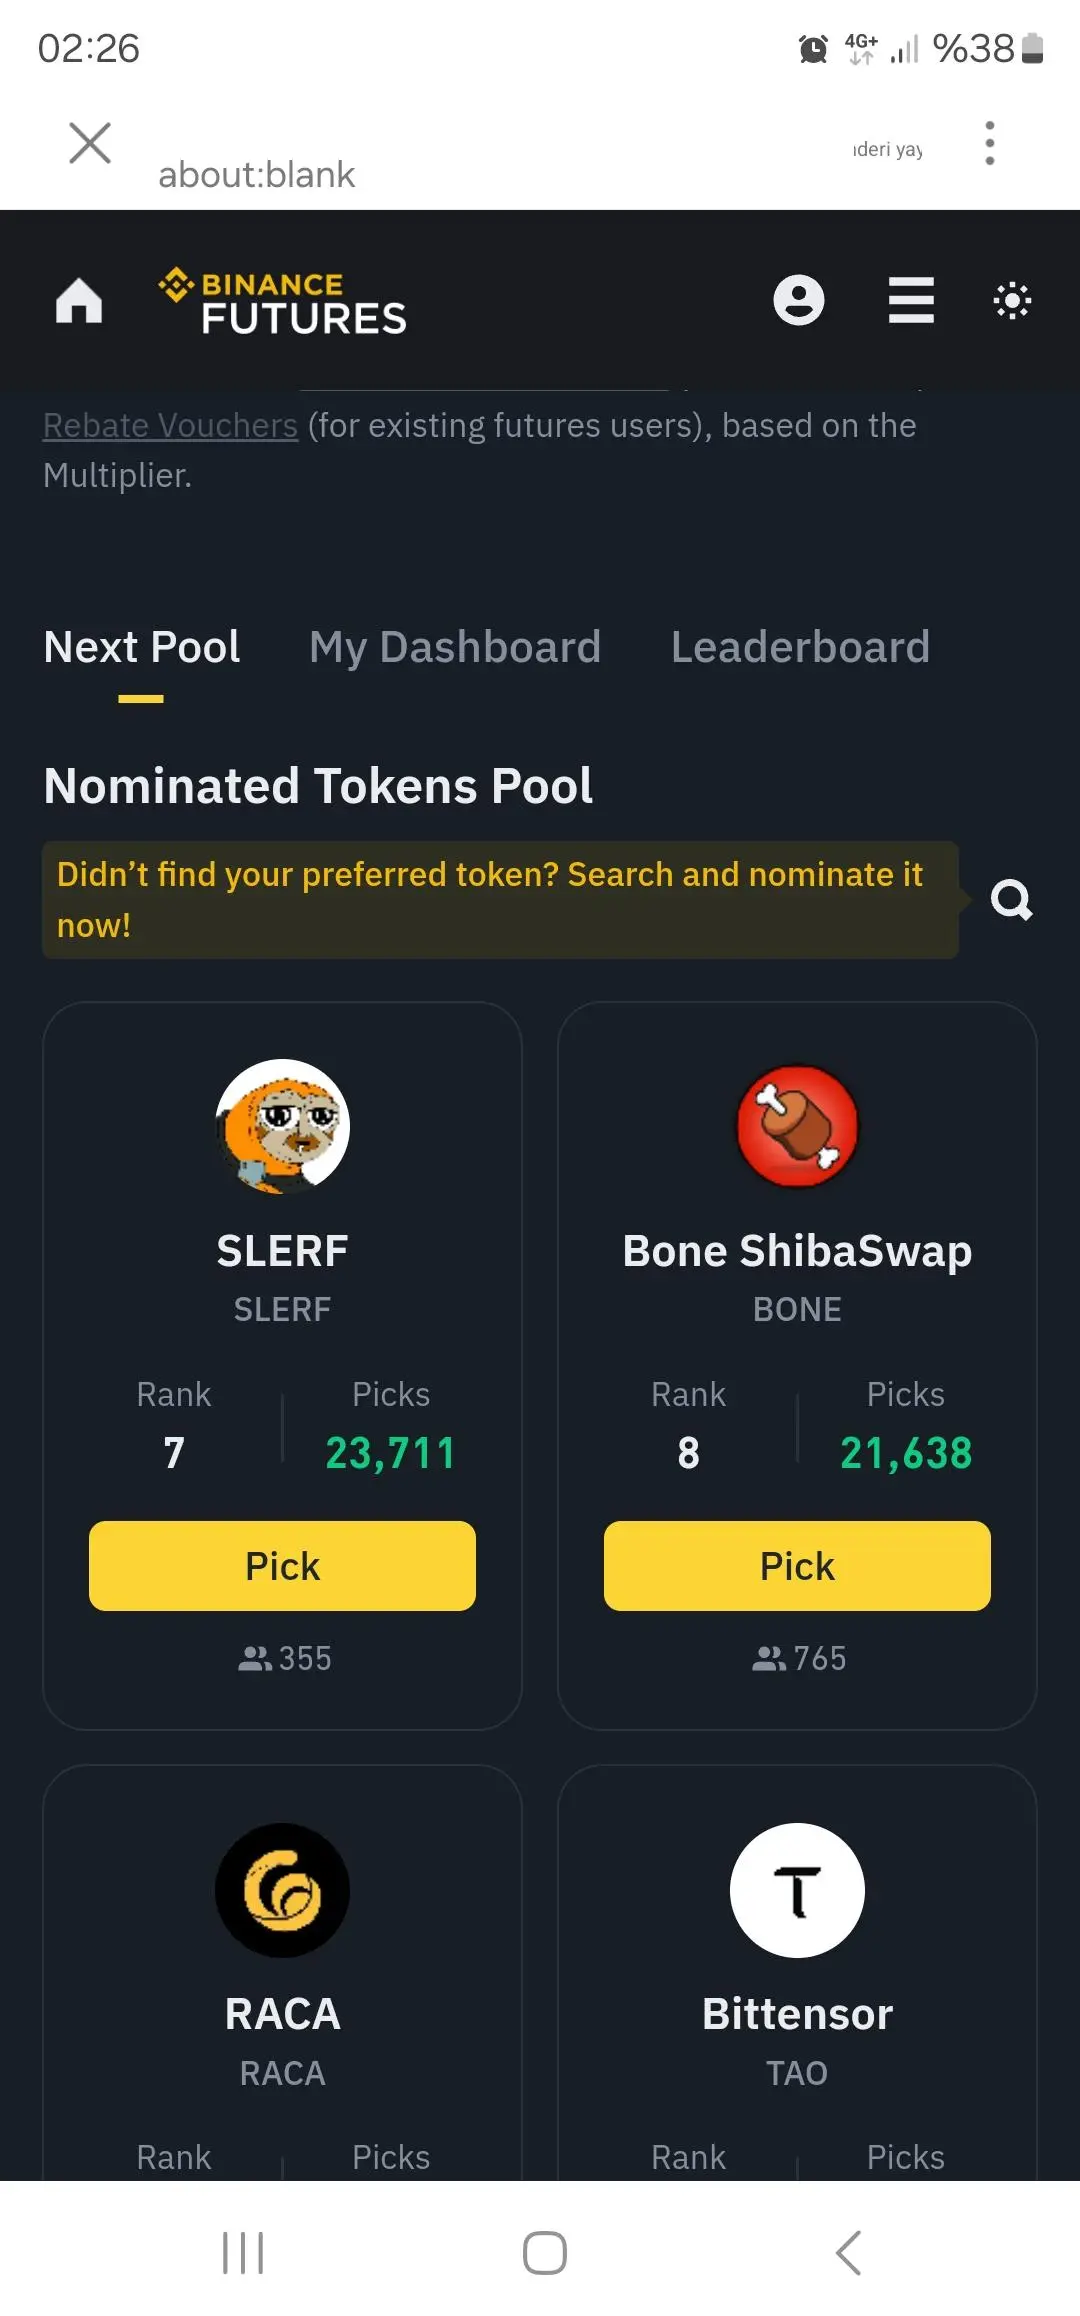The height and width of the screenshot is (2316, 1080).
Task: Open the user account profile icon
Action: click(x=799, y=300)
